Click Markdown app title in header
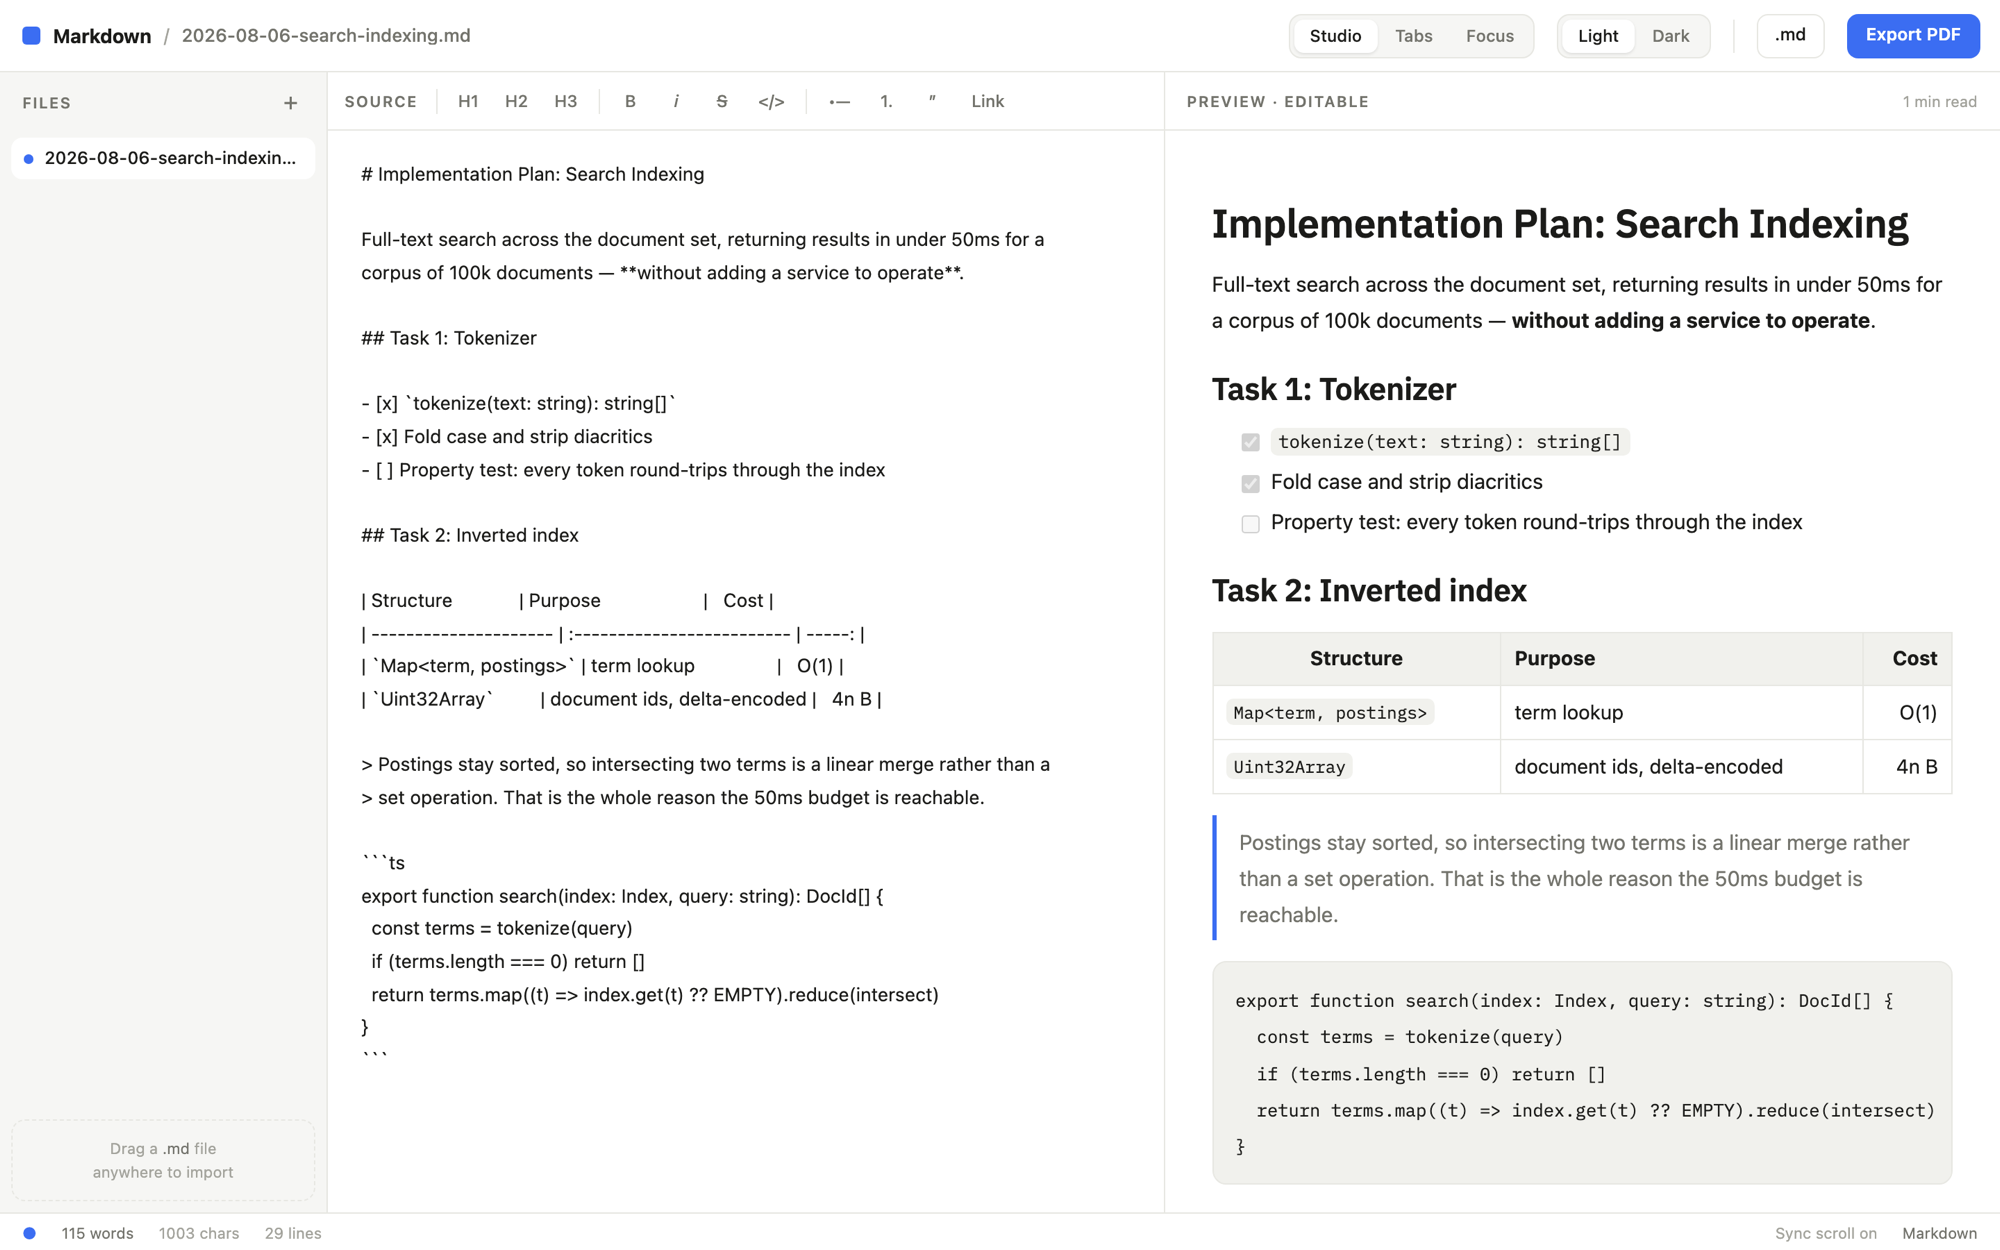The width and height of the screenshot is (2000, 1250). 102,36
